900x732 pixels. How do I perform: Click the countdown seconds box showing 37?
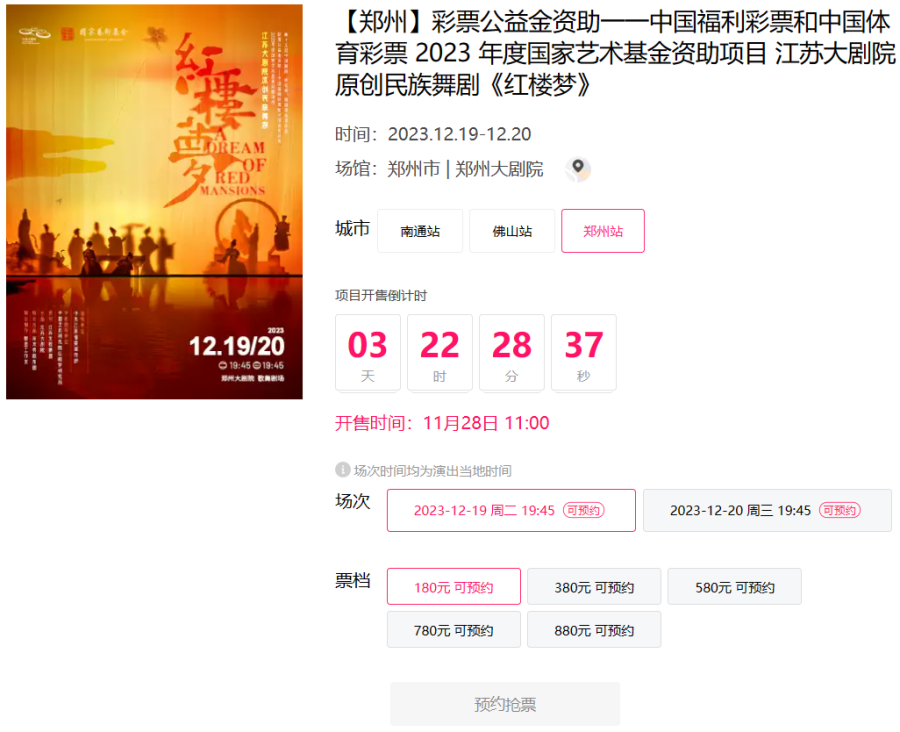[584, 353]
